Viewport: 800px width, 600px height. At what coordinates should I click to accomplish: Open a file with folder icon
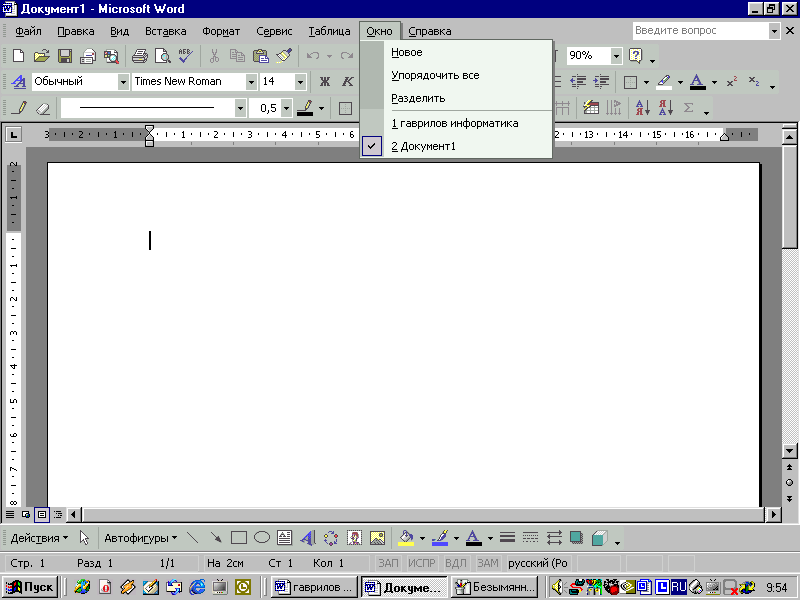click(42, 55)
